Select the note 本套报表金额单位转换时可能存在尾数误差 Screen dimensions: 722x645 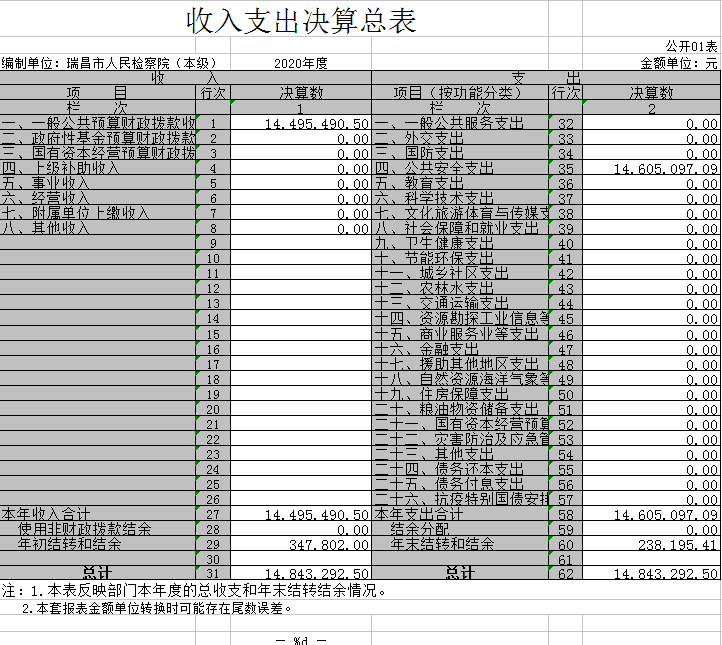click(159, 609)
